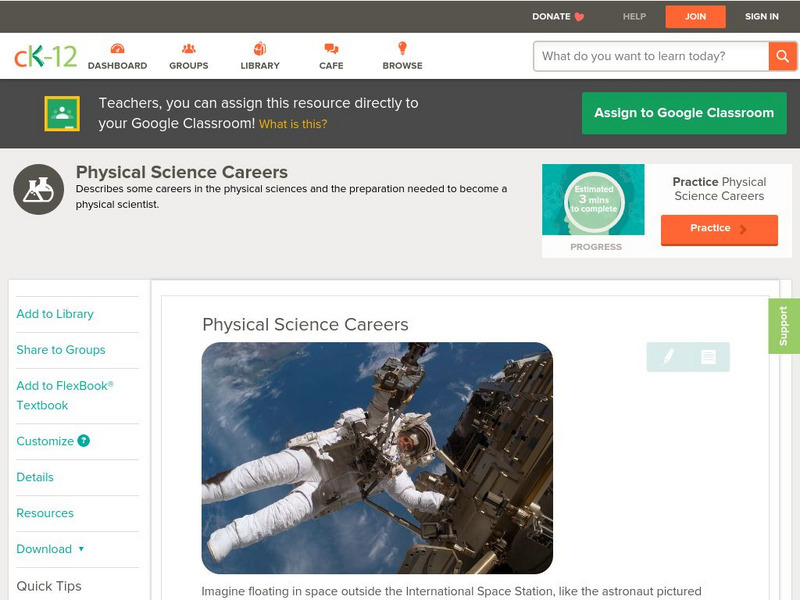Select the Browse lightbulb icon
Screen dimensions: 800x600
click(x=400, y=47)
